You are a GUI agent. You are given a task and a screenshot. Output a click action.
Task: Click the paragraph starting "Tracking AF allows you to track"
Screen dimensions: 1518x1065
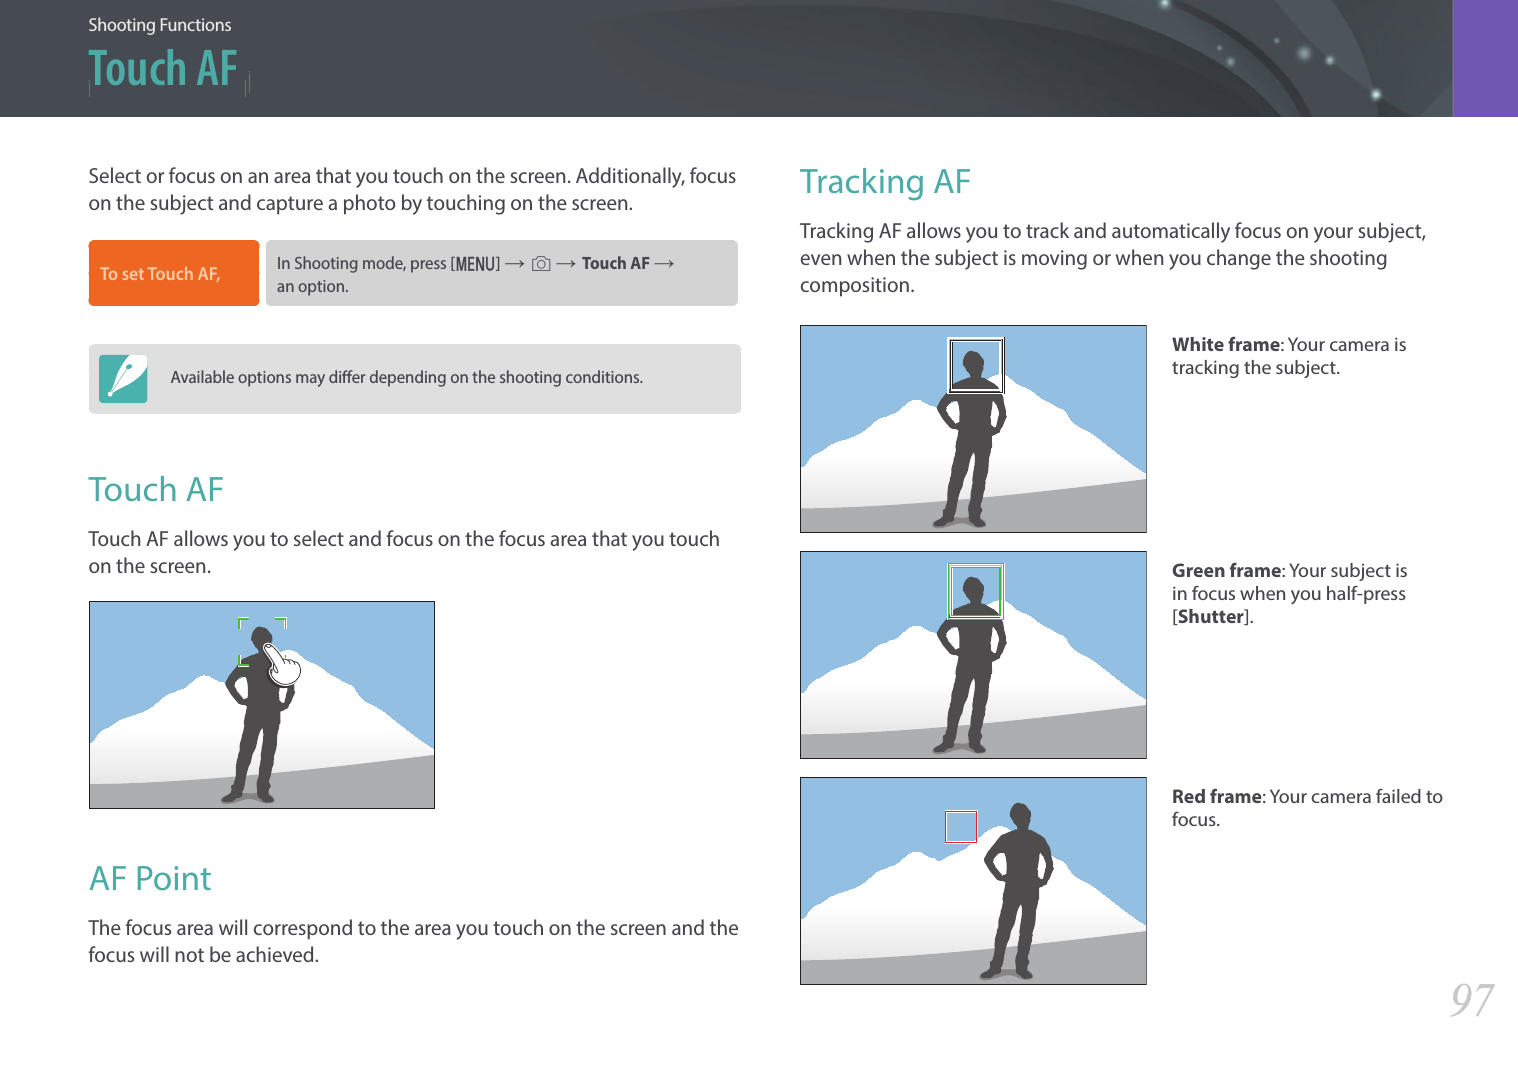tap(1113, 258)
